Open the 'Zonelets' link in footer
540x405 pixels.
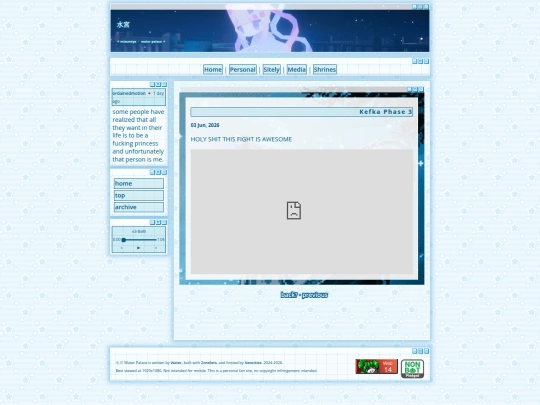point(209,363)
